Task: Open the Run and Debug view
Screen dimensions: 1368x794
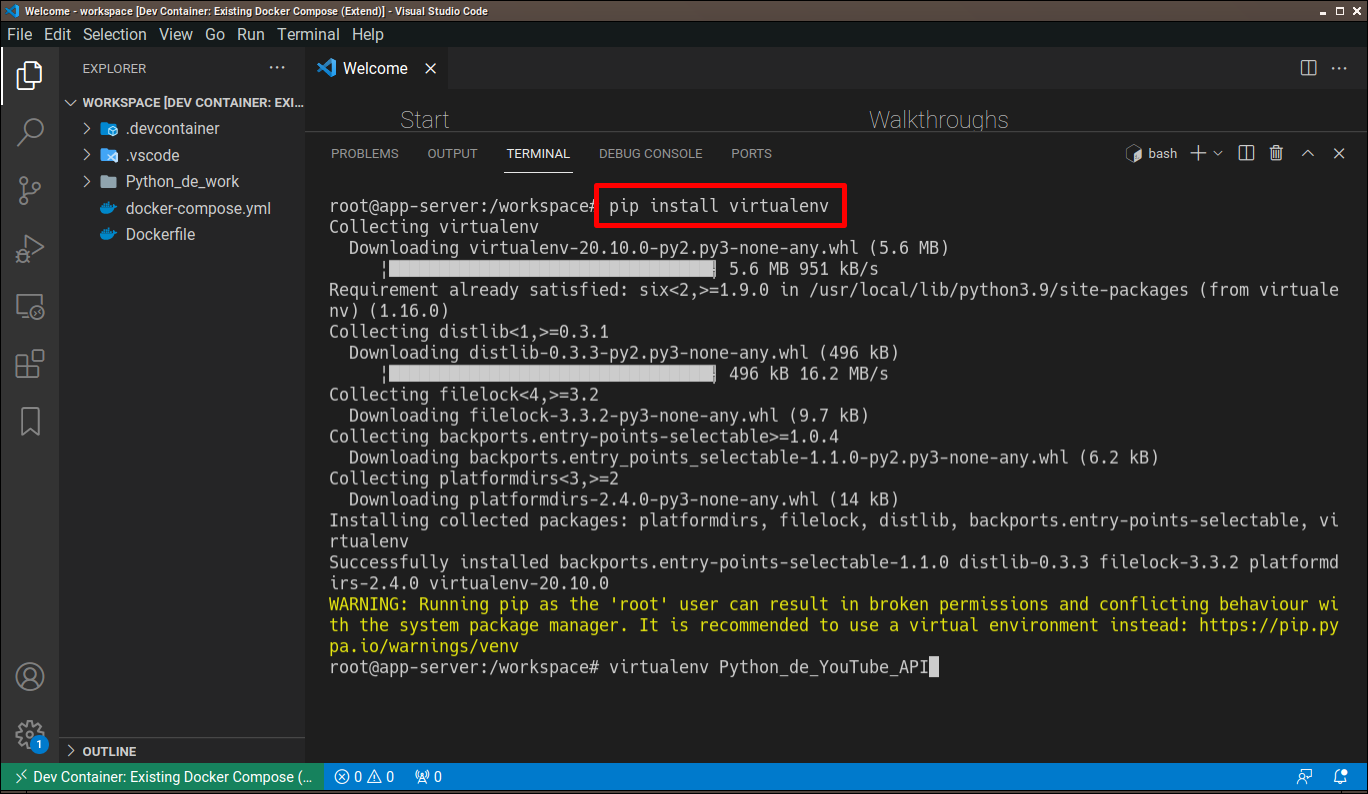Action: point(30,247)
